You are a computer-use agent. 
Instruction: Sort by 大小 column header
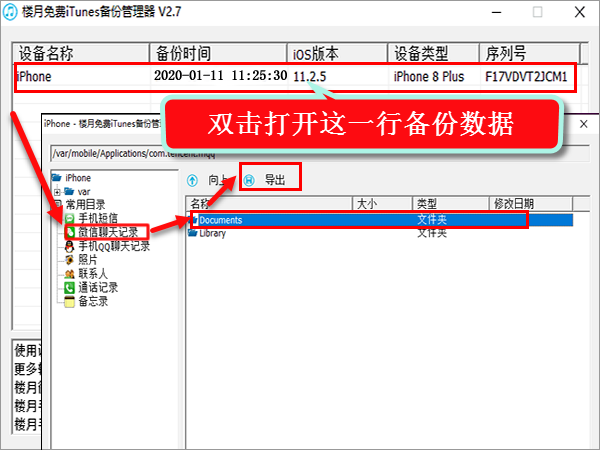382,204
